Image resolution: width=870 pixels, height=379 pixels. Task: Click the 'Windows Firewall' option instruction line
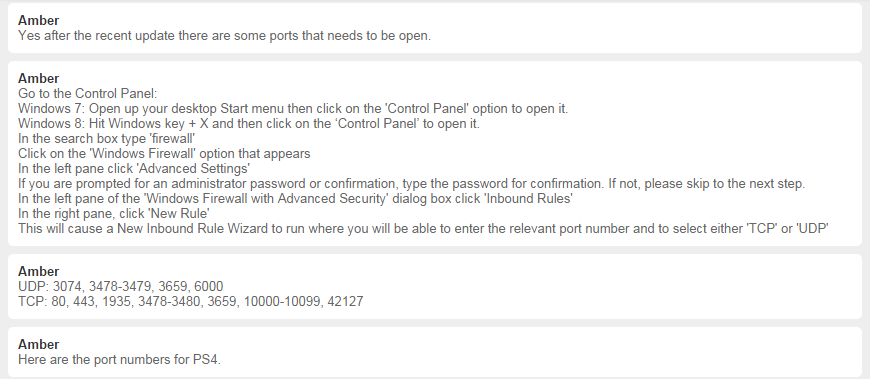click(164, 153)
